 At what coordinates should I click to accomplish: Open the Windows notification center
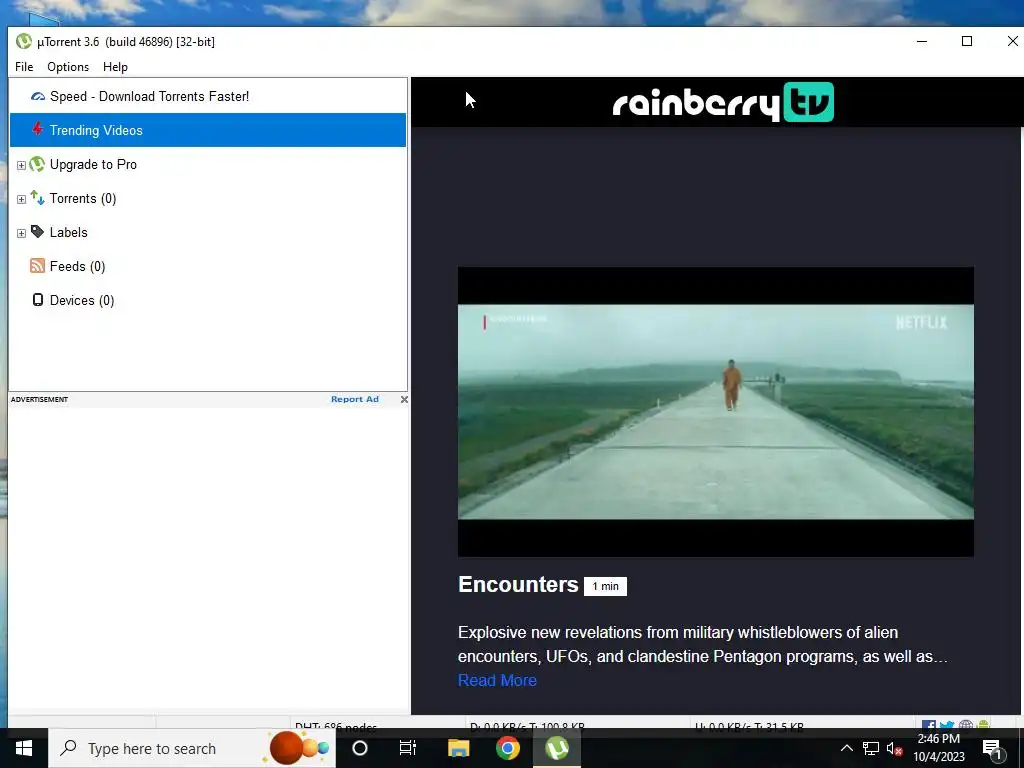point(993,748)
